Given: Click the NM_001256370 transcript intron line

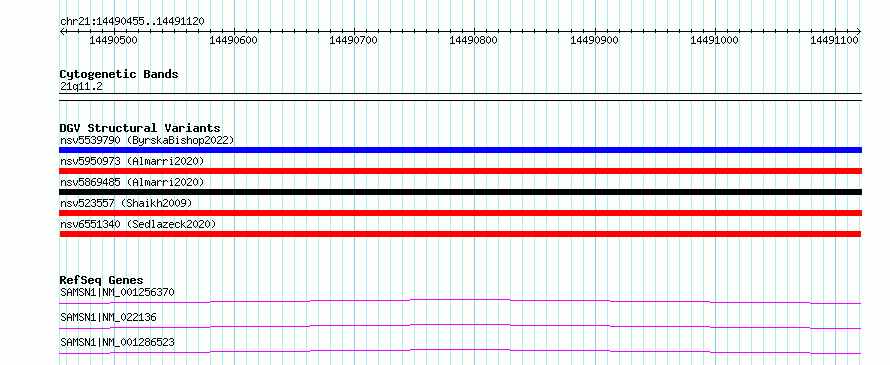Looking at the screenshot, I should 460,301.
